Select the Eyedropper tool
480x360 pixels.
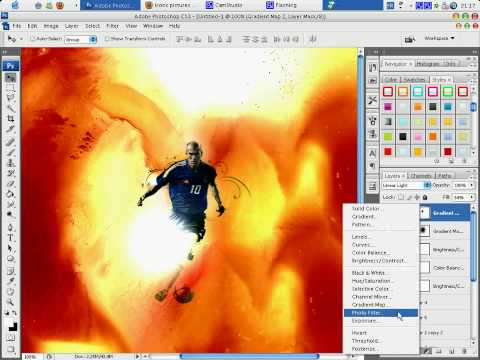click(x=11, y=281)
